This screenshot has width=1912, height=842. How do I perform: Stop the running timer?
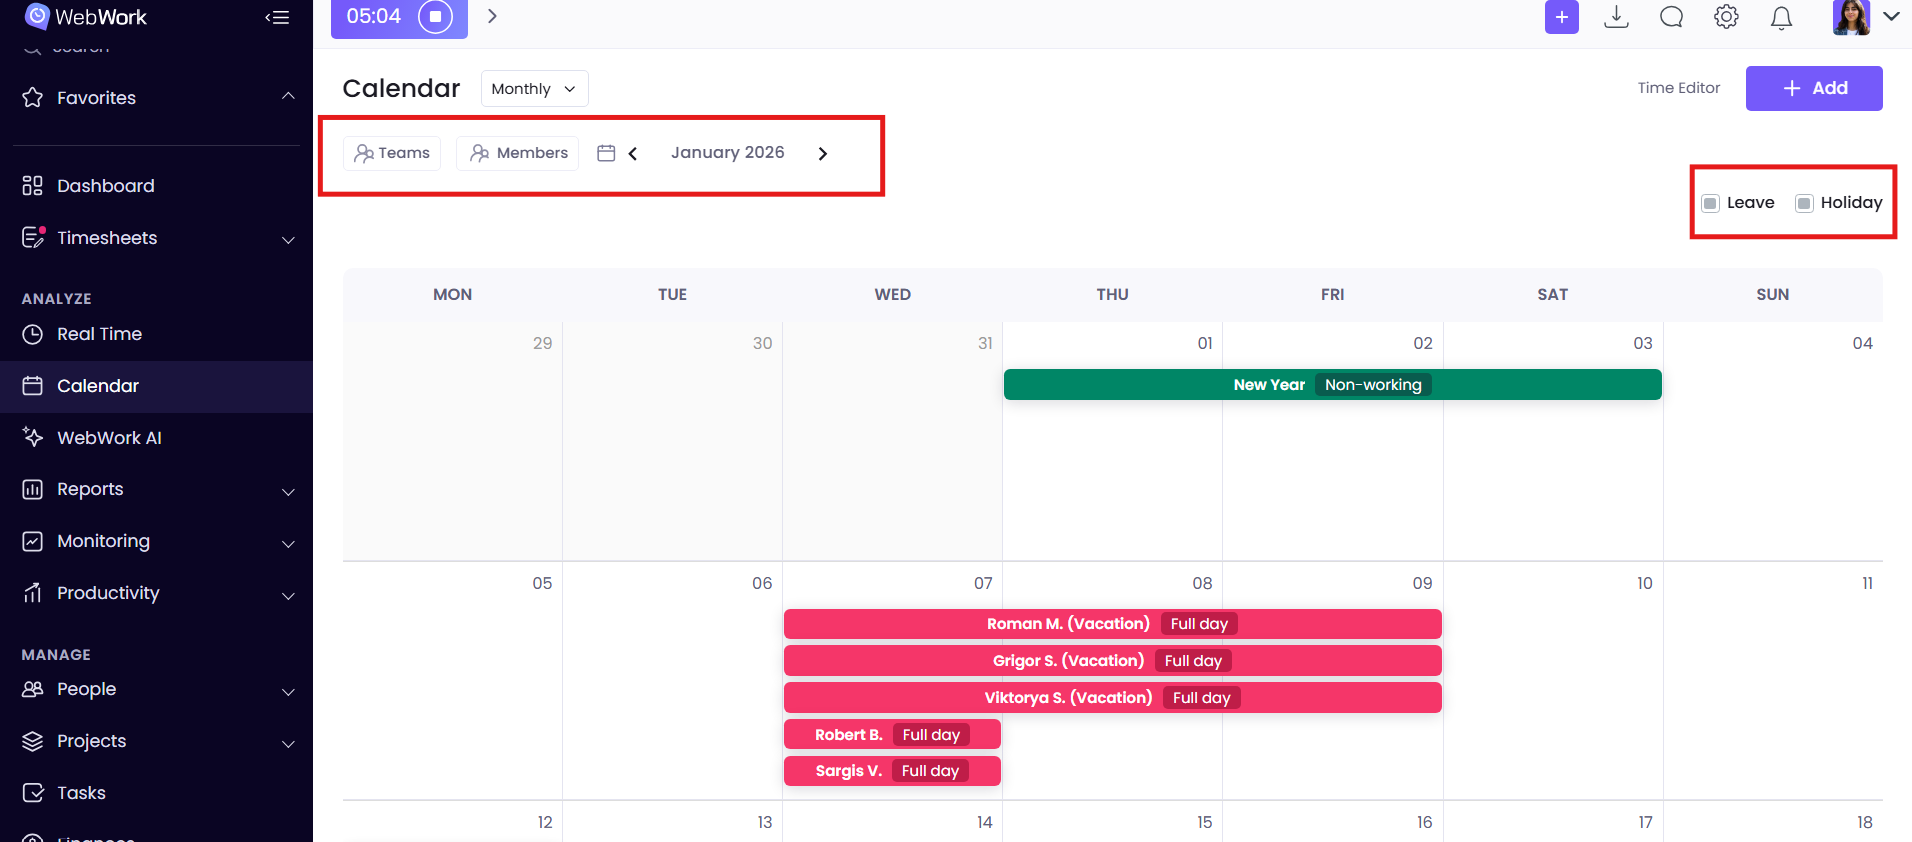coord(435,17)
